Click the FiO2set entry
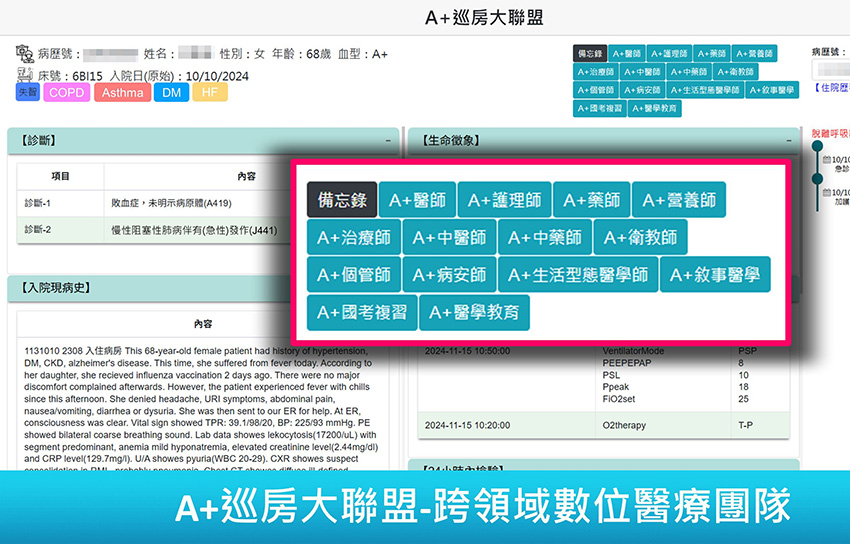The width and height of the screenshot is (850, 544). click(x=619, y=399)
